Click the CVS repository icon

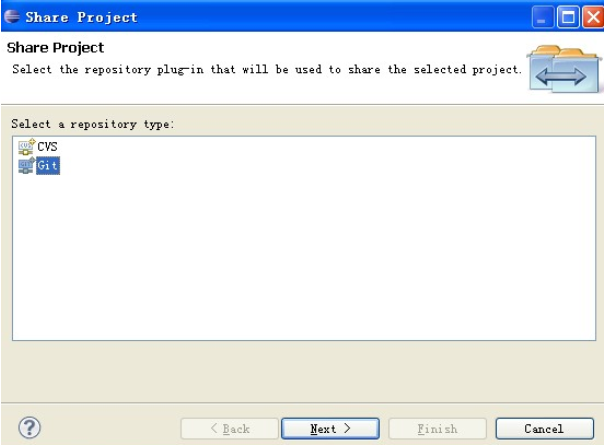pyautogui.click(x=26, y=147)
